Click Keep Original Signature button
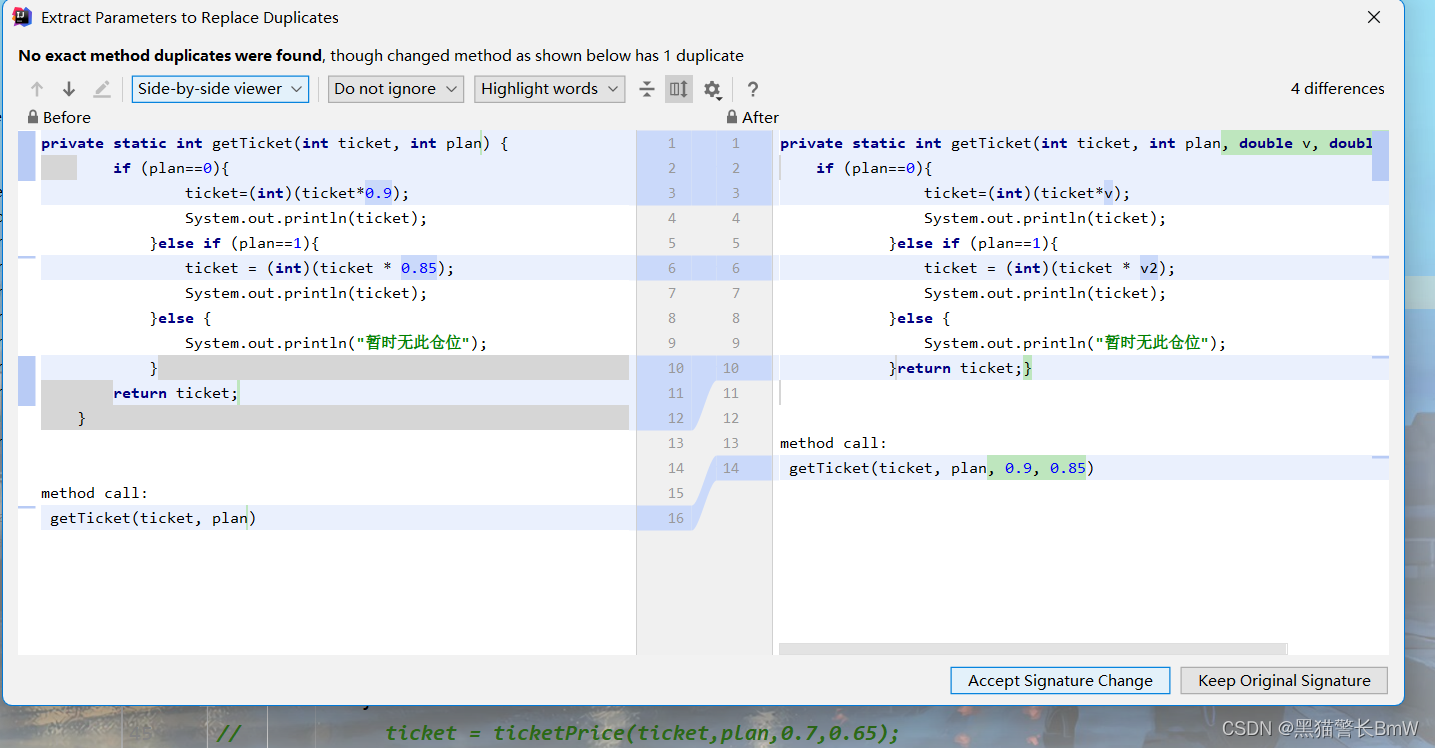This screenshot has width=1435, height=748. click(x=1284, y=680)
